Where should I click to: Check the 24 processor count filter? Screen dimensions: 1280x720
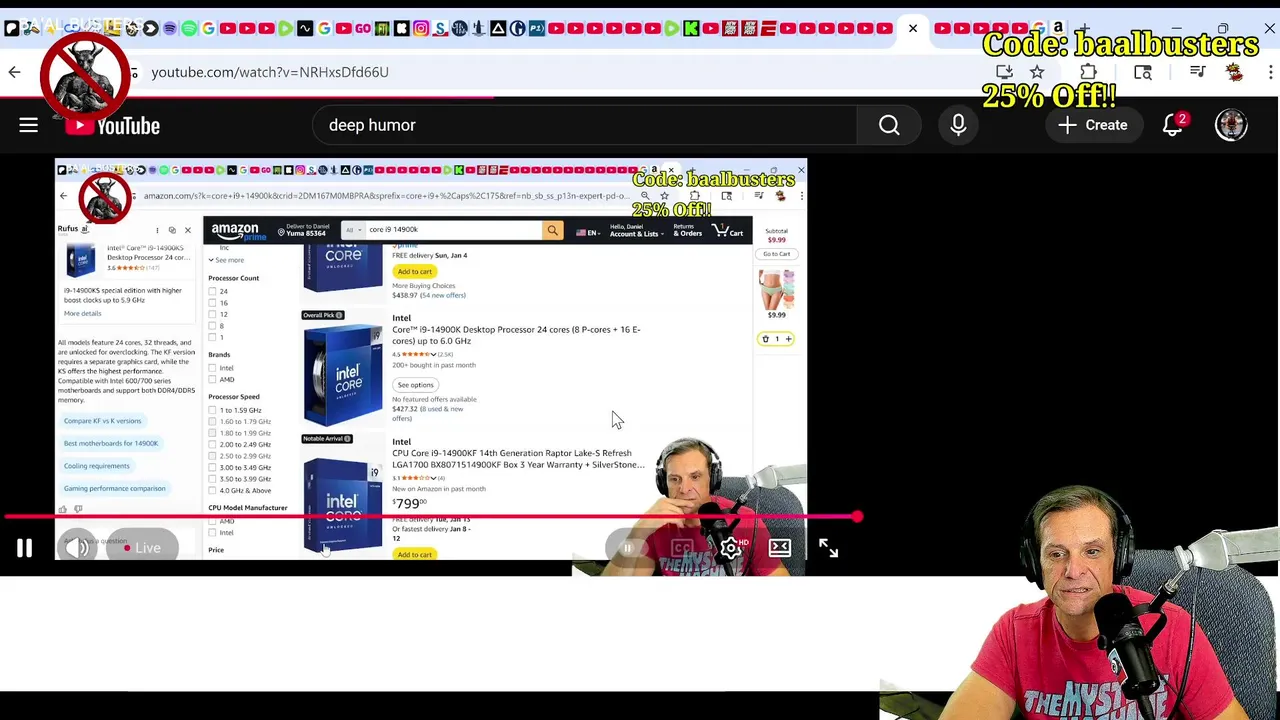click(x=212, y=291)
